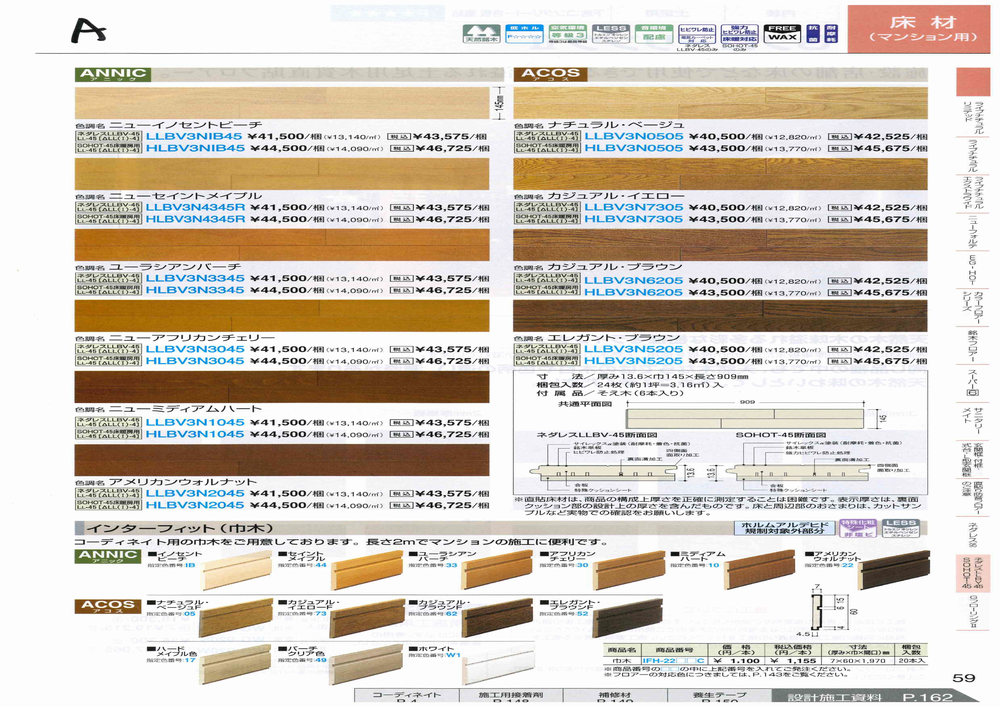Select the highlighted SOHOT-45 side index tab

click(971, 573)
